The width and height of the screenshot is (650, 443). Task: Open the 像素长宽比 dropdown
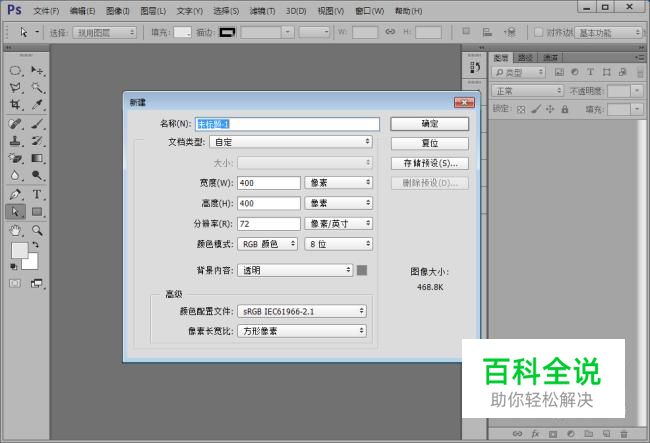point(302,331)
